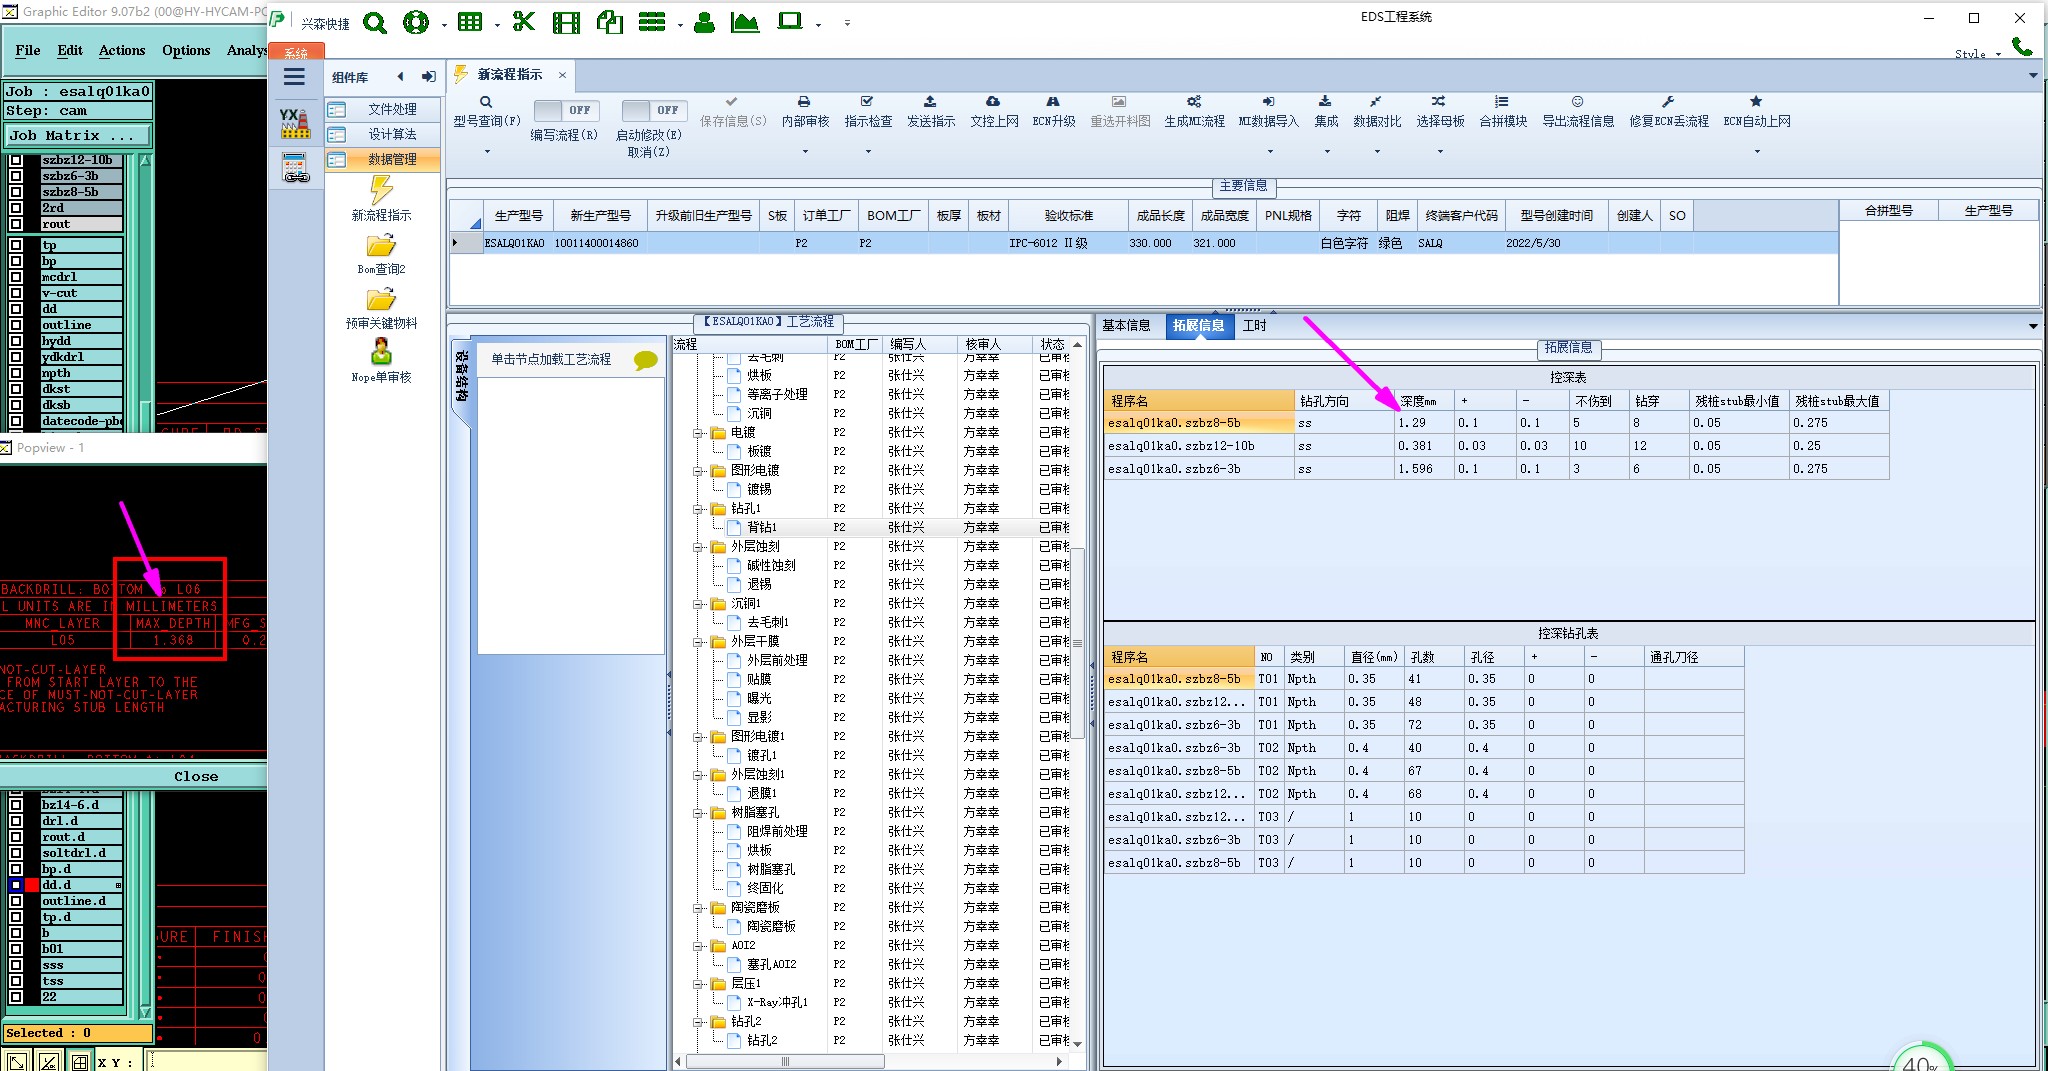The height and width of the screenshot is (1071, 2048).
Task: Switch to the 基本信息 tab
Action: click(x=1126, y=326)
